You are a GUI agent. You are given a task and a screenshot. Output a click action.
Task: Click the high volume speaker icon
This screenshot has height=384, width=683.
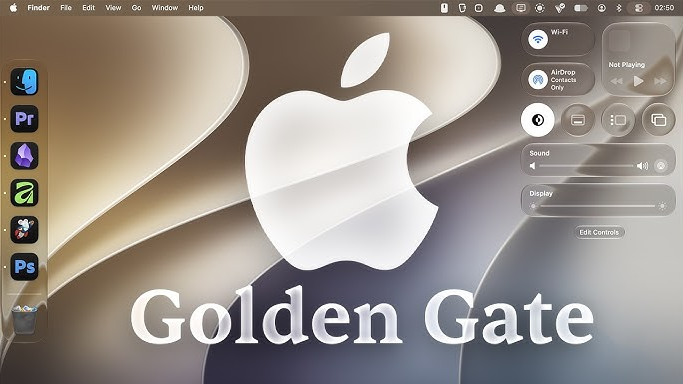pos(642,166)
